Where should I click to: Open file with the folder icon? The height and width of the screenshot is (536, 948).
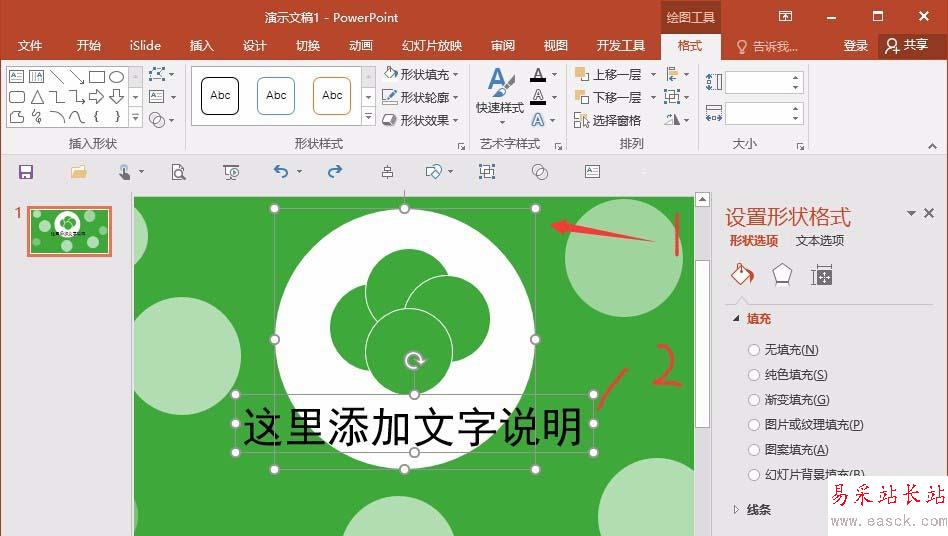[x=79, y=172]
